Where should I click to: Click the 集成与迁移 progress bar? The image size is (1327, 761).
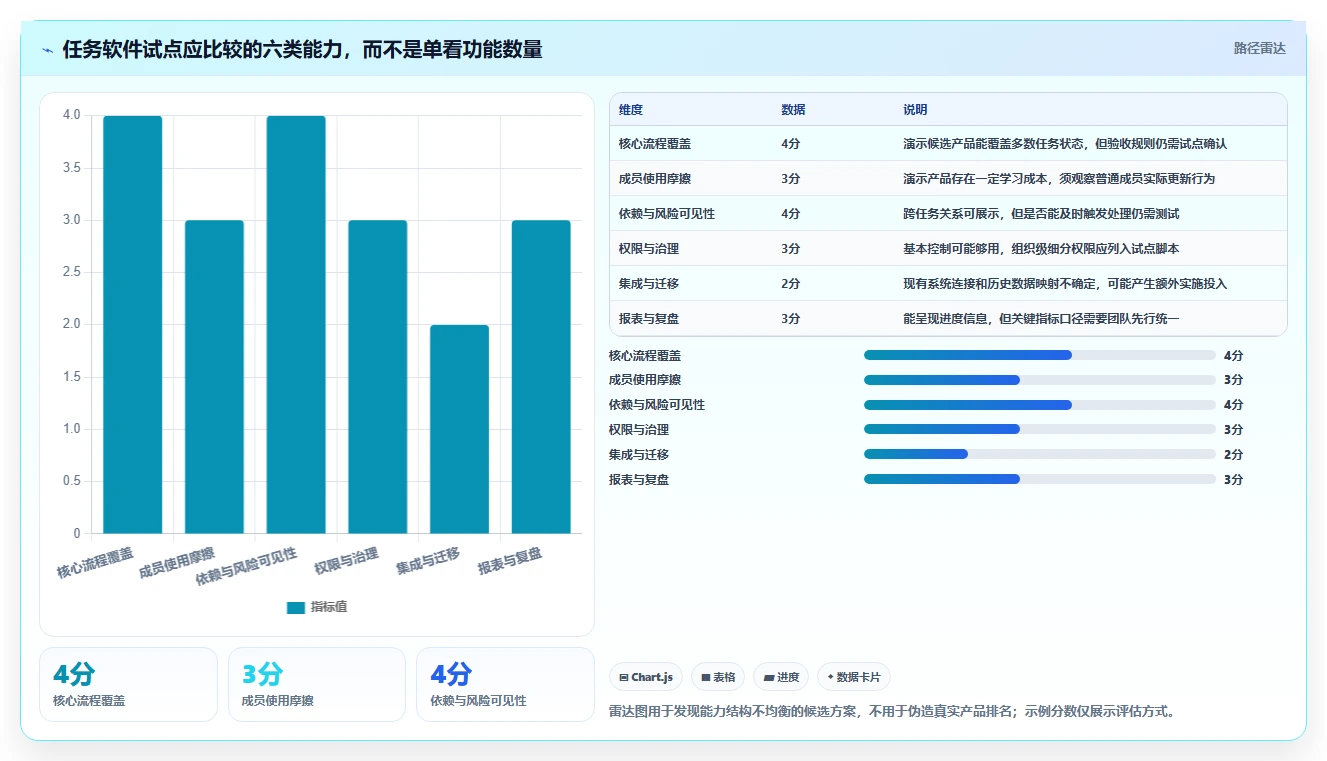[1040, 454]
